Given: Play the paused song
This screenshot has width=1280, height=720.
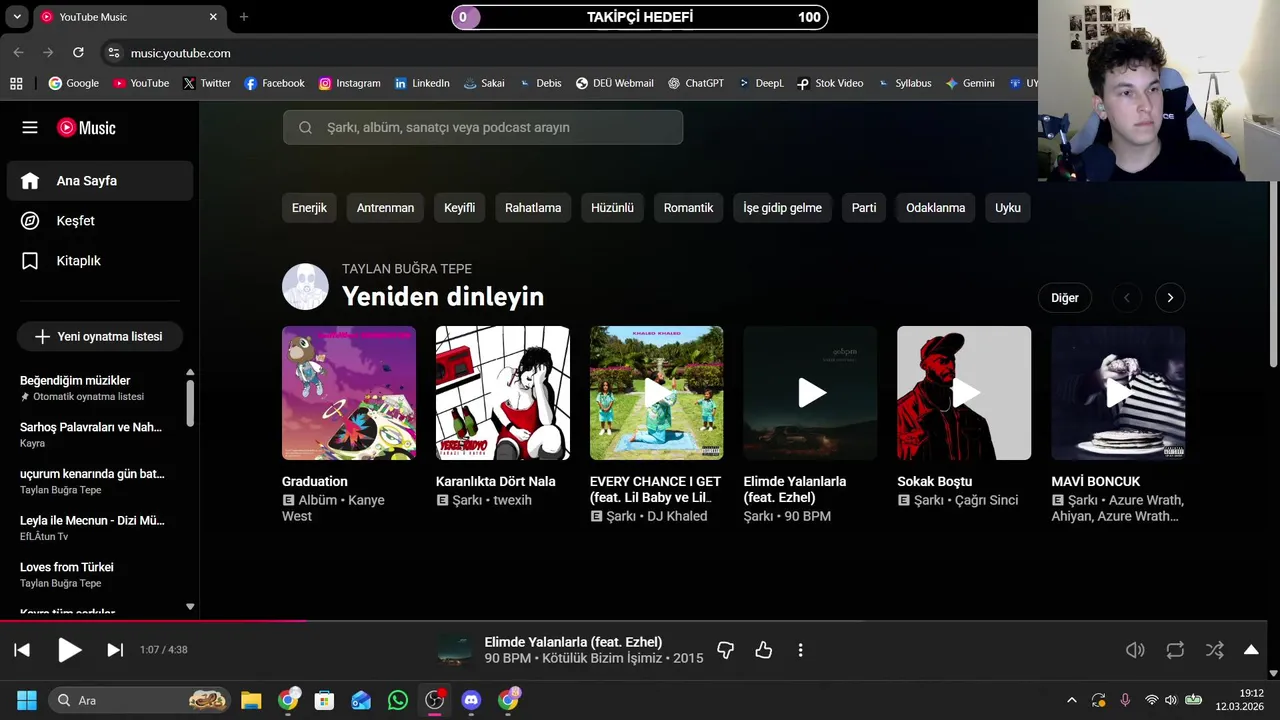Looking at the screenshot, I should [69, 650].
